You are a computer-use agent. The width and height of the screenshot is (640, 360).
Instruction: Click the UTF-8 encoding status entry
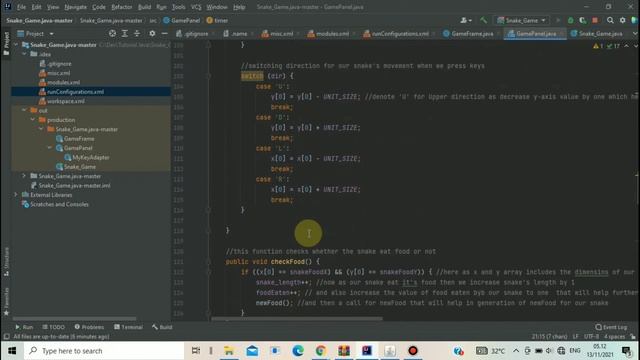click(591, 336)
